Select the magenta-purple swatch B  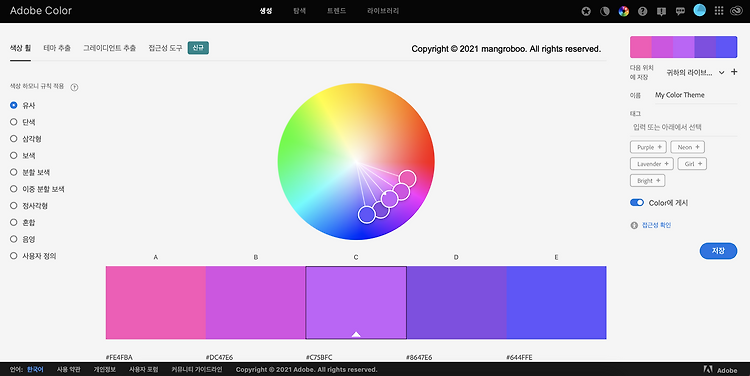pos(255,302)
